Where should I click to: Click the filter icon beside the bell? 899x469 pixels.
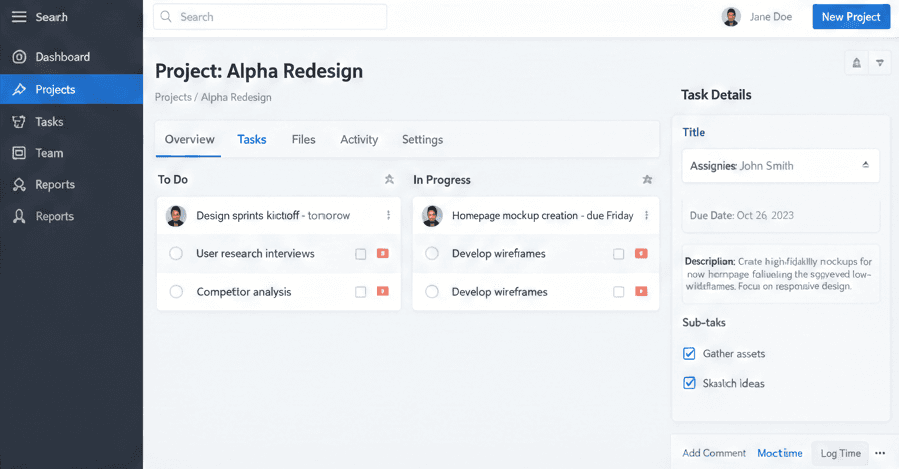(x=880, y=63)
